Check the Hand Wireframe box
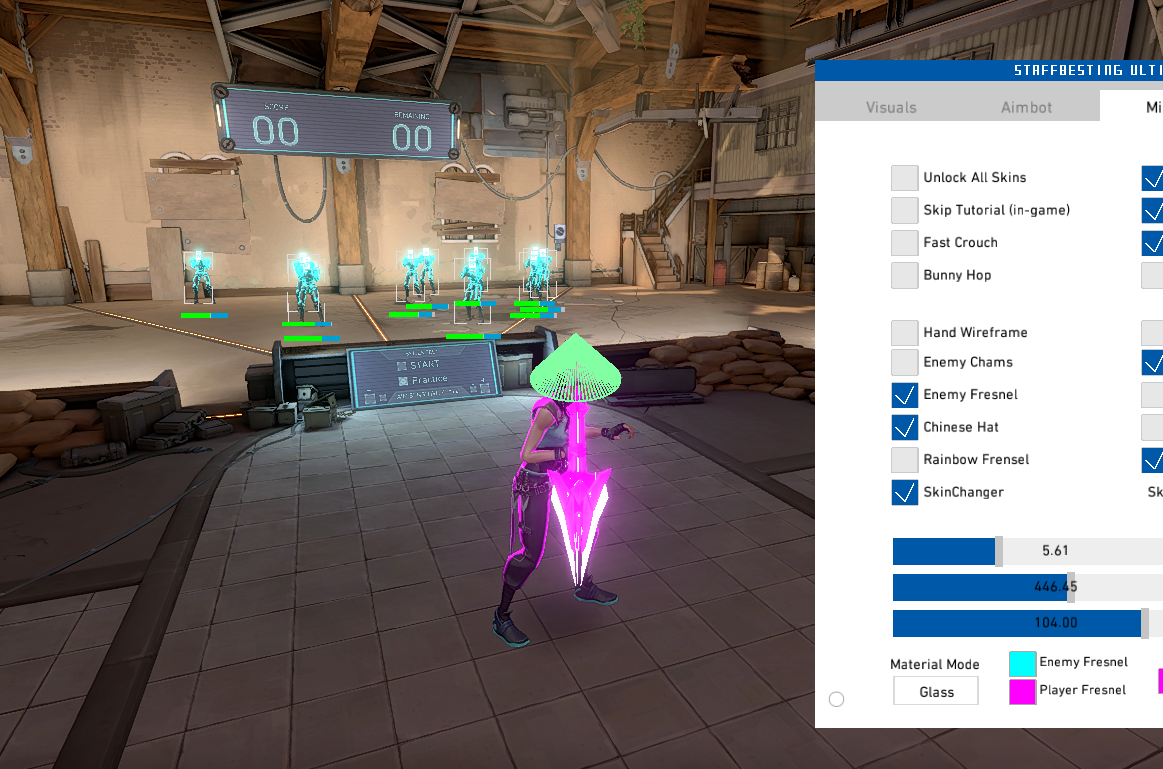Image resolution: width=1163 pixels, height=769 pixels. (904, 332)
